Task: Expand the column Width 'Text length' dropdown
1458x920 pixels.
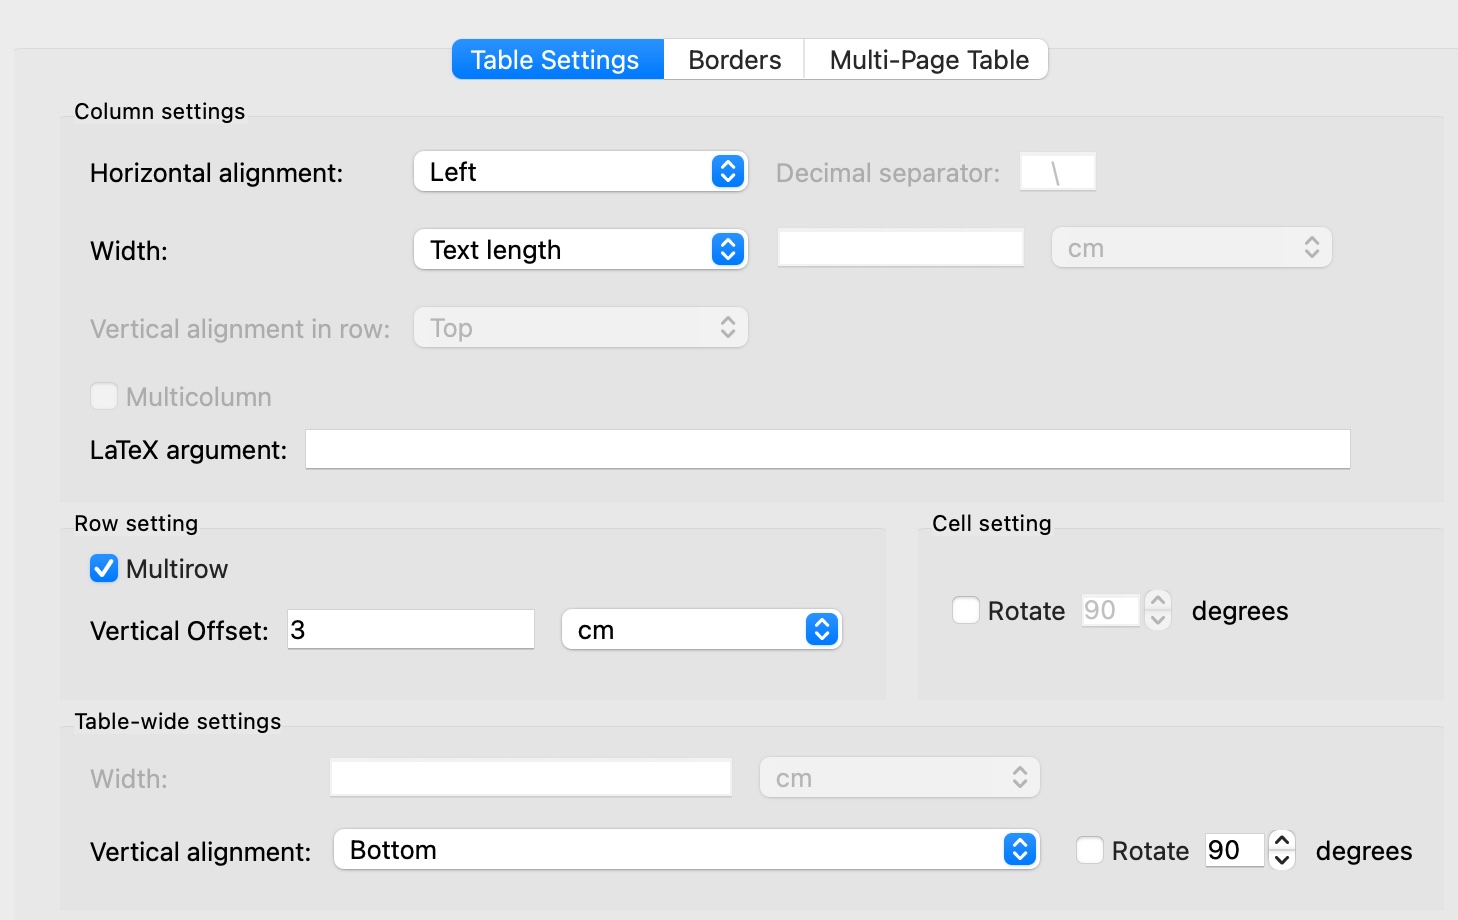Action: (x=580, y=250)
